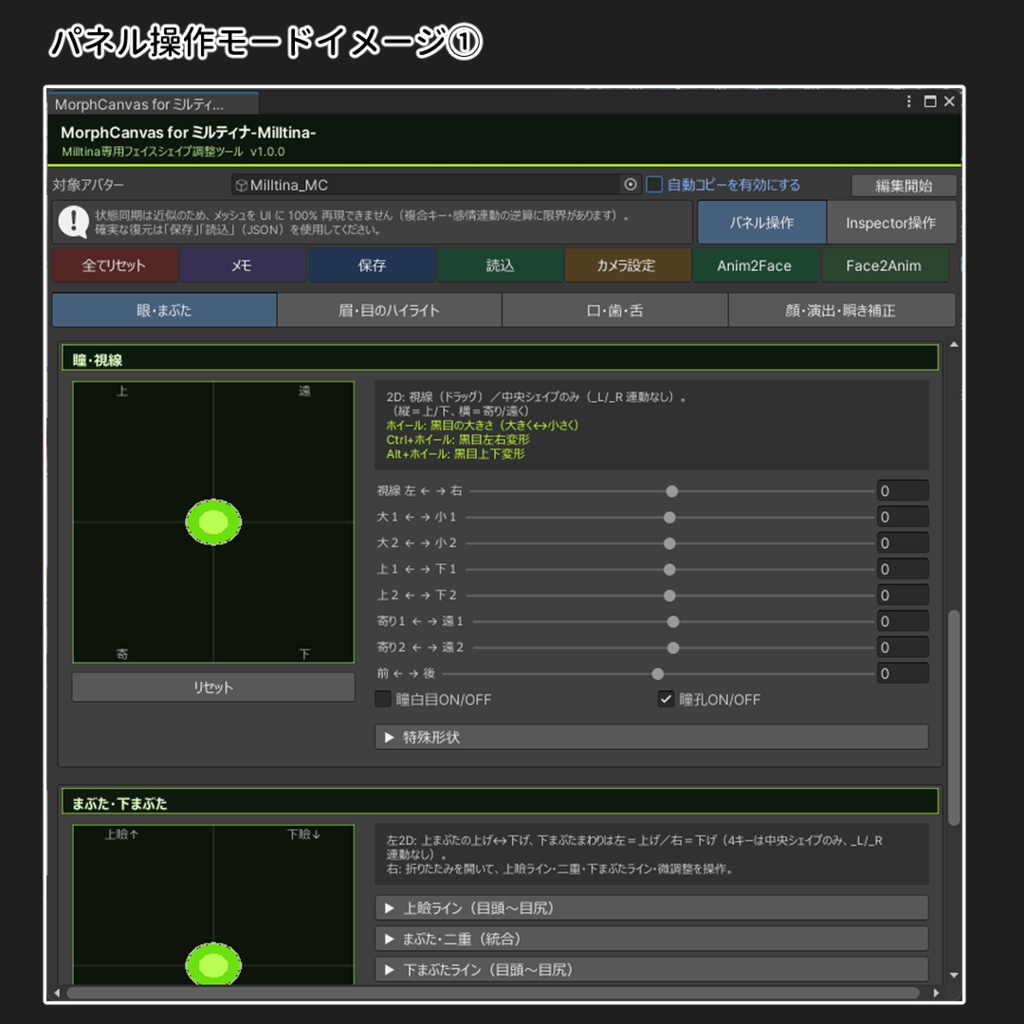The image size is (1024, 1024).
Task: Click the 視線 左←→右 slider handle
Action: pyautogui.click(x=672, y=490)
